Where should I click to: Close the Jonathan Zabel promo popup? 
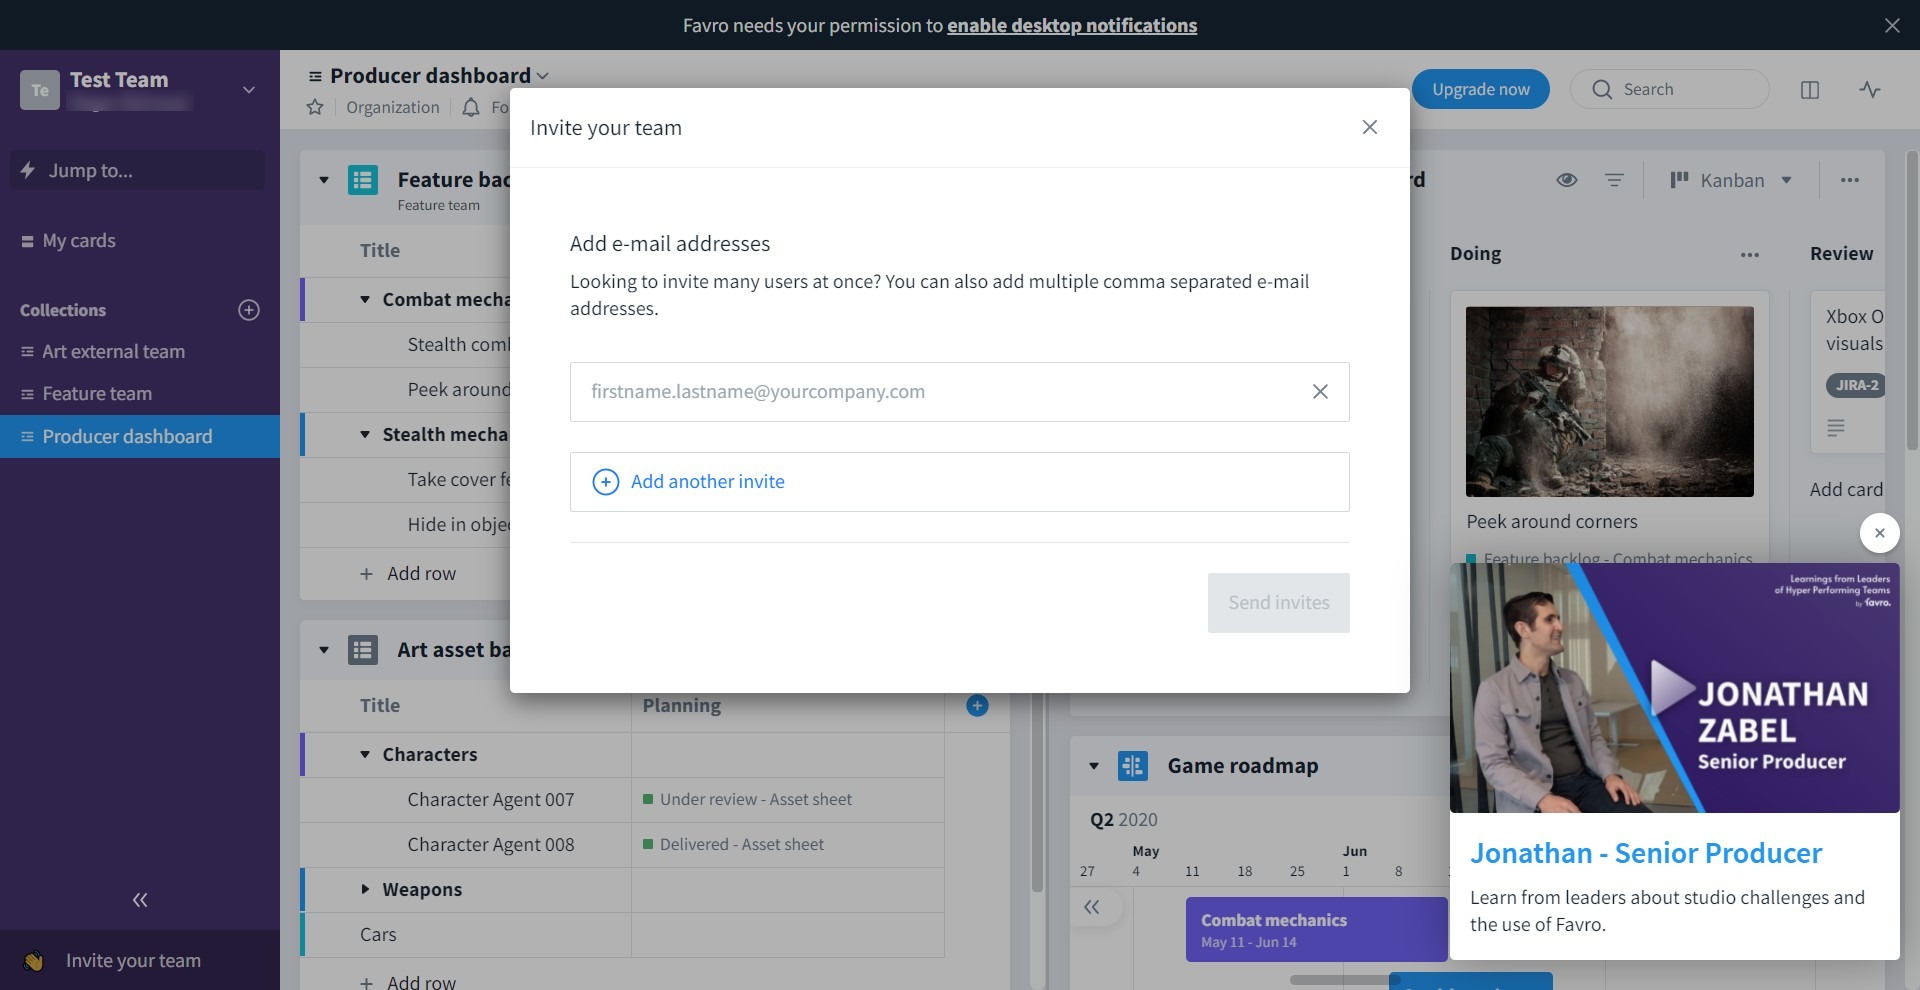click(1880, 533)
